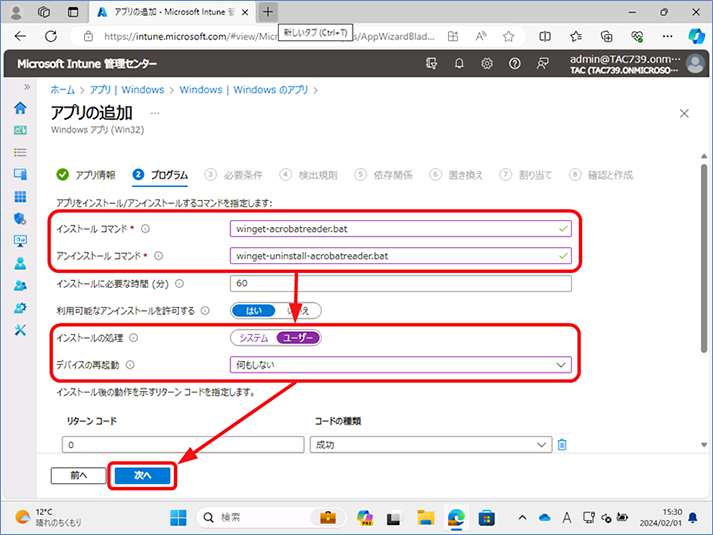This screenshot has height=535, width=713.
Task: Close the アプリの追加 blade
Action: (x=684, y=113)
